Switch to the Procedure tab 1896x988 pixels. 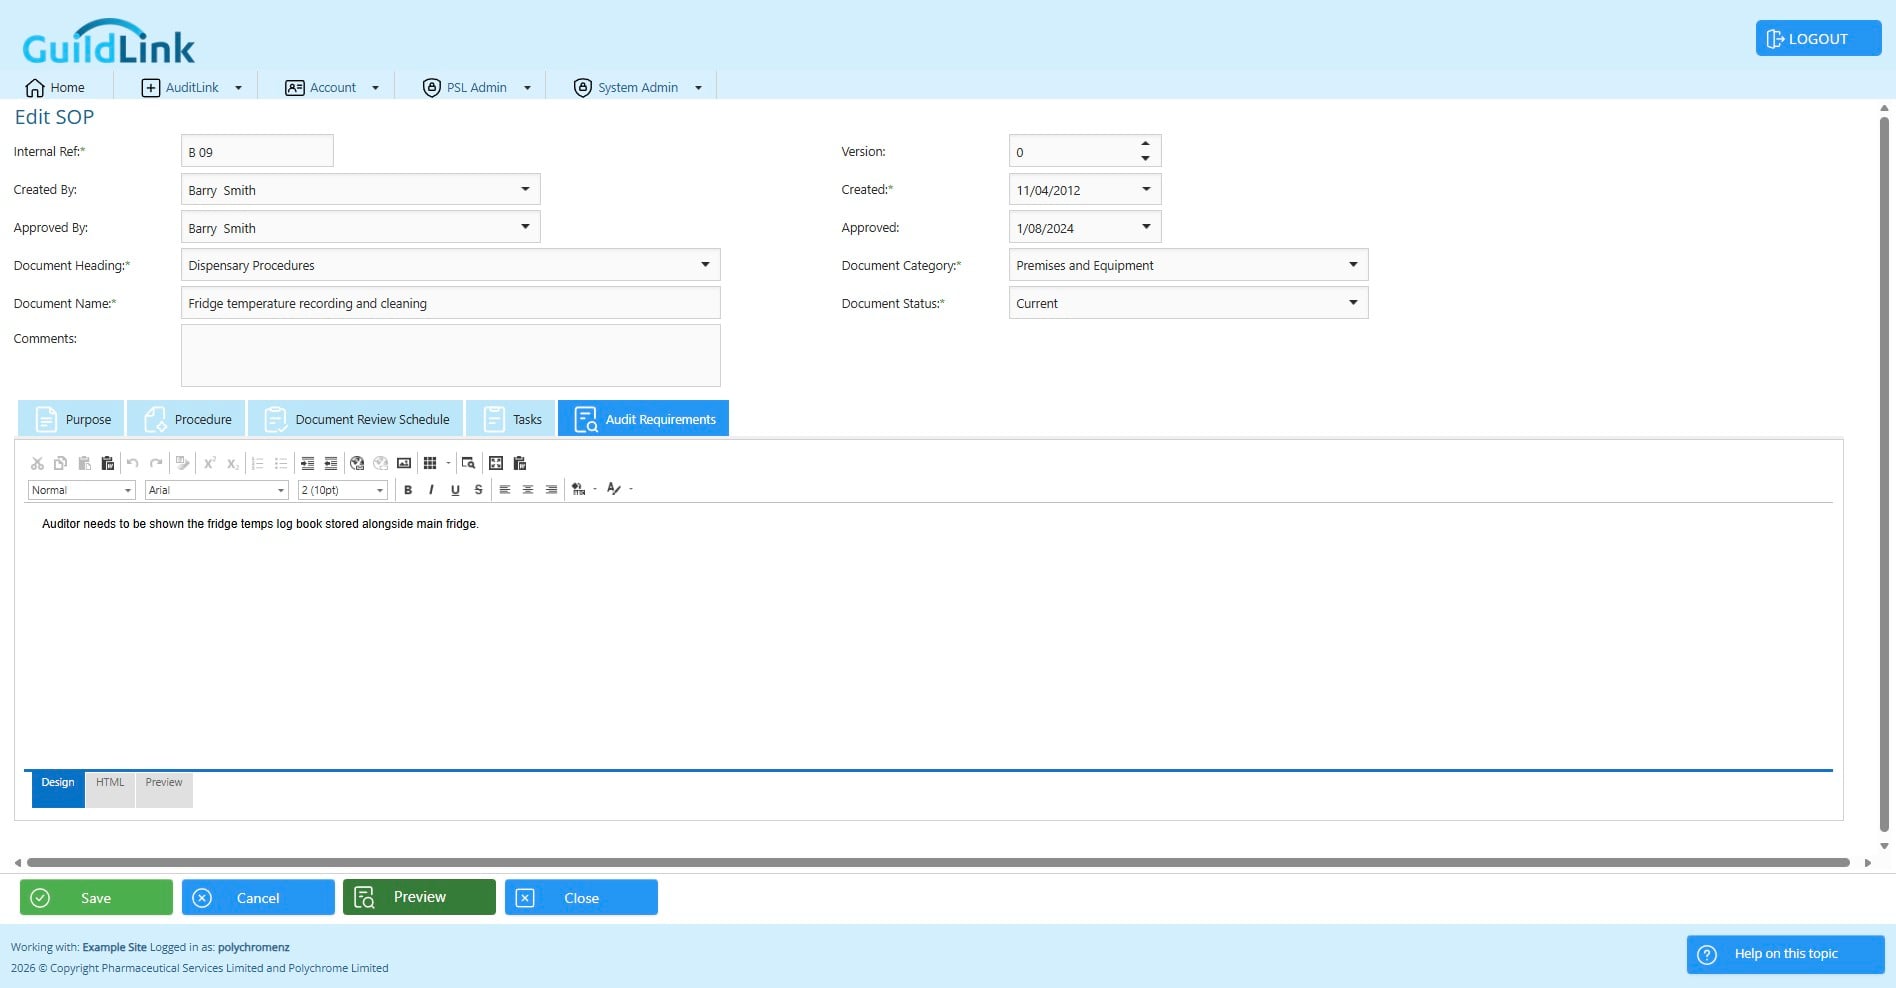coord(186,419)
